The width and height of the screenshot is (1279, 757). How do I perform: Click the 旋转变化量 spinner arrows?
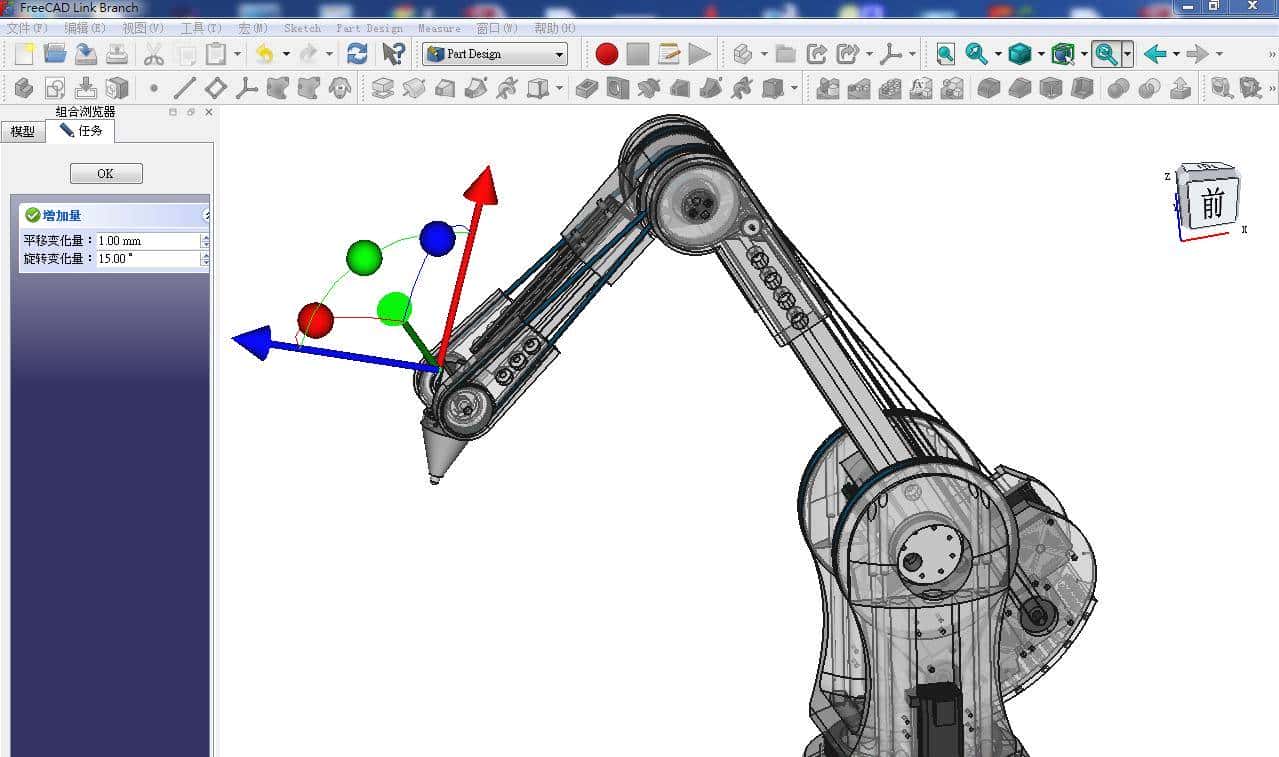click(x=206, y=259)
